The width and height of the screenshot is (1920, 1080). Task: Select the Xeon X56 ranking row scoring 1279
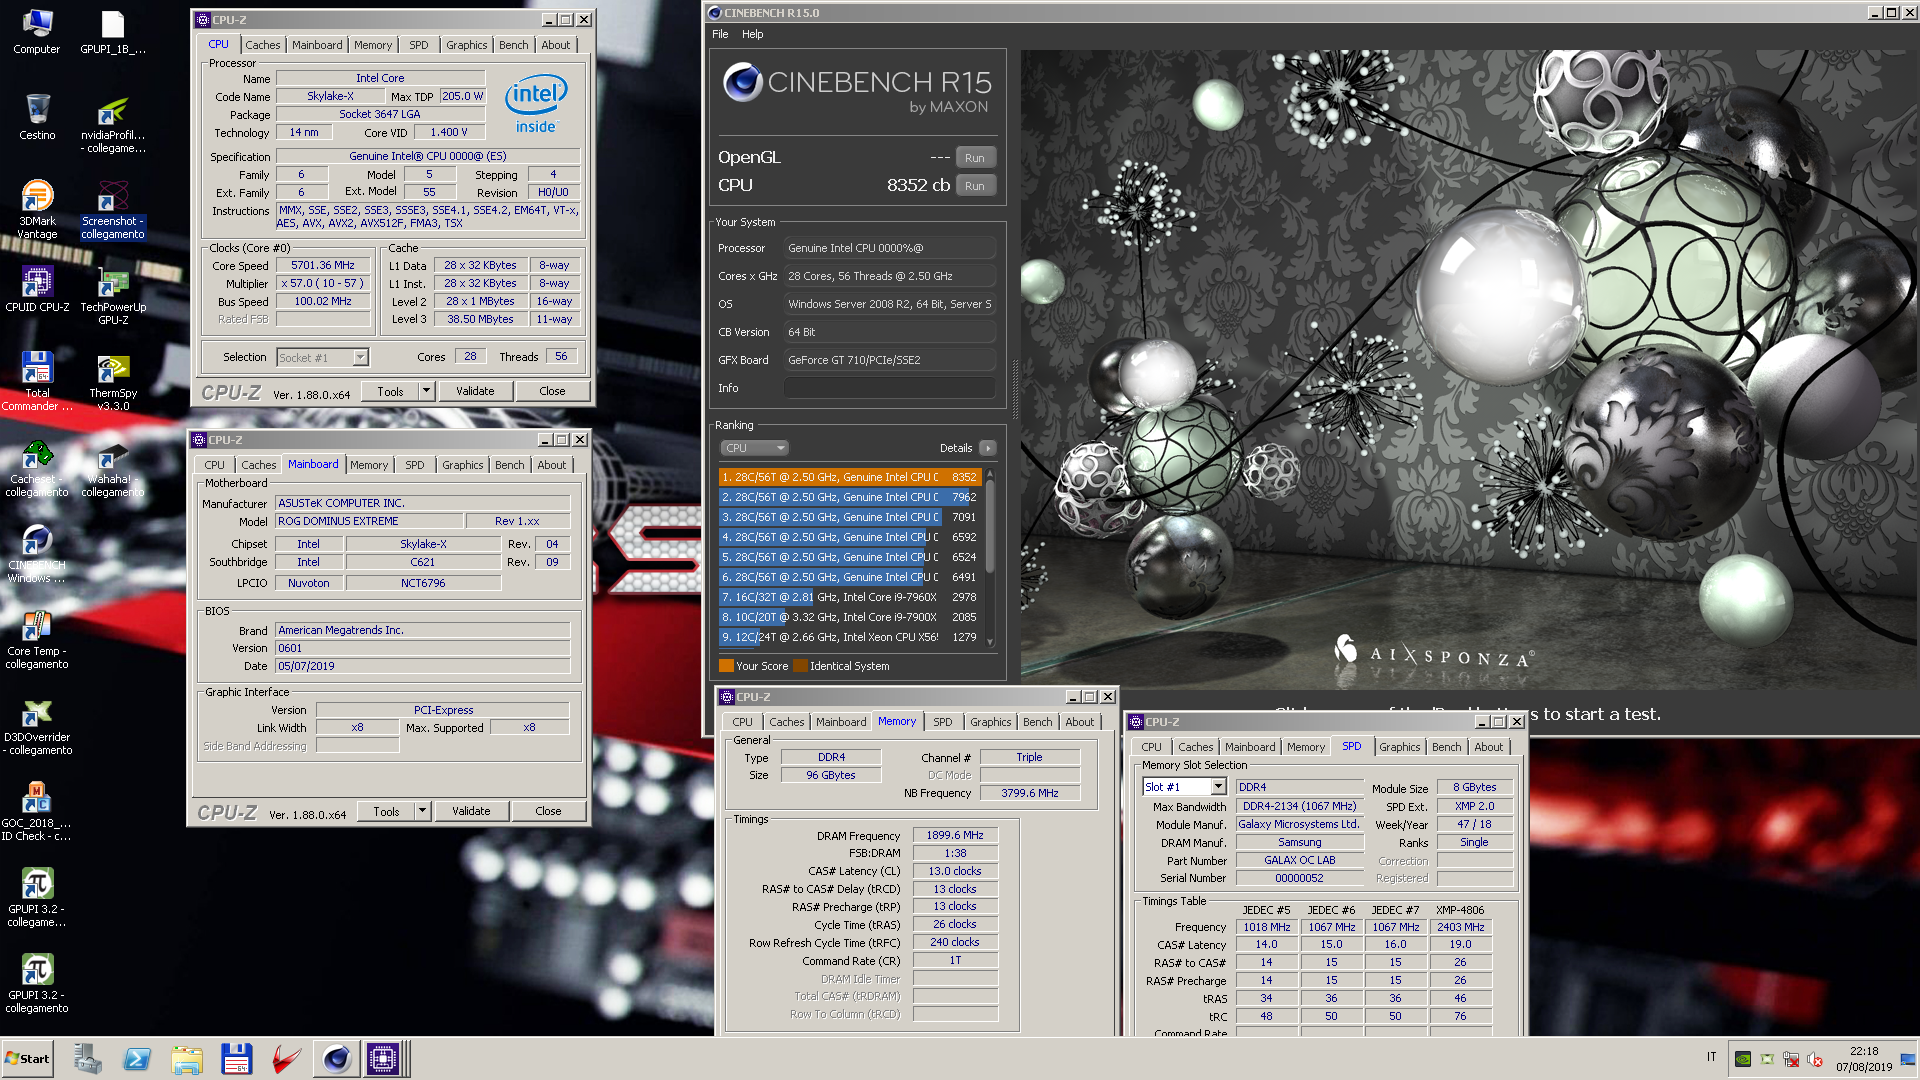pyautogui.click(x=849, y=637)
